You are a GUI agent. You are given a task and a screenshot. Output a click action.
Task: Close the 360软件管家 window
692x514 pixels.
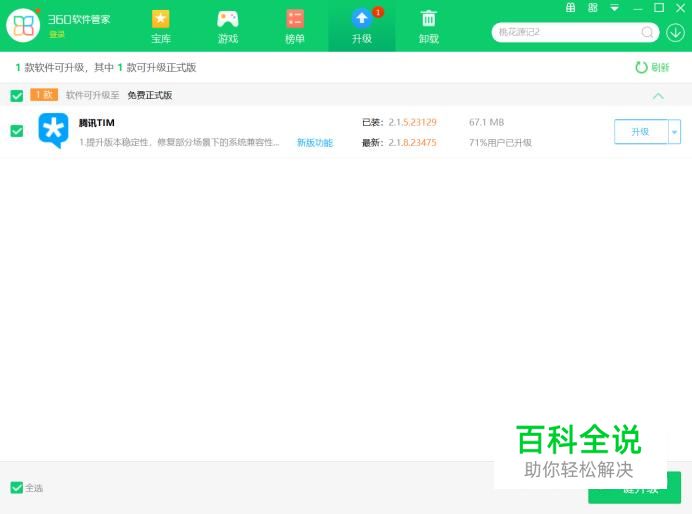click(x=681, y=8)
